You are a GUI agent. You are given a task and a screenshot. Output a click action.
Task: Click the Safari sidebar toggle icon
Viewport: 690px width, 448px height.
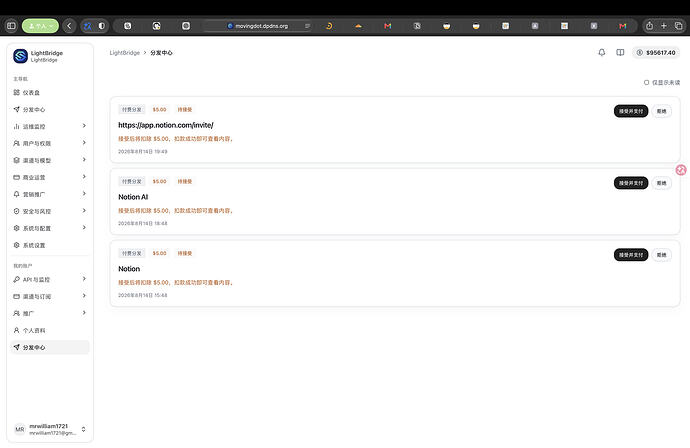tap(11, 26)
